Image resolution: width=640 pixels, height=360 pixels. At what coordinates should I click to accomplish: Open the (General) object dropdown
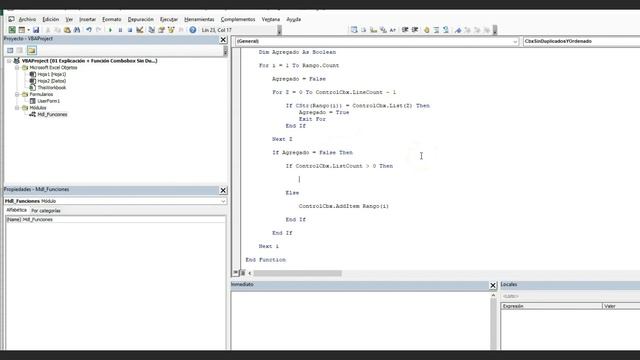tap(515, 41)
